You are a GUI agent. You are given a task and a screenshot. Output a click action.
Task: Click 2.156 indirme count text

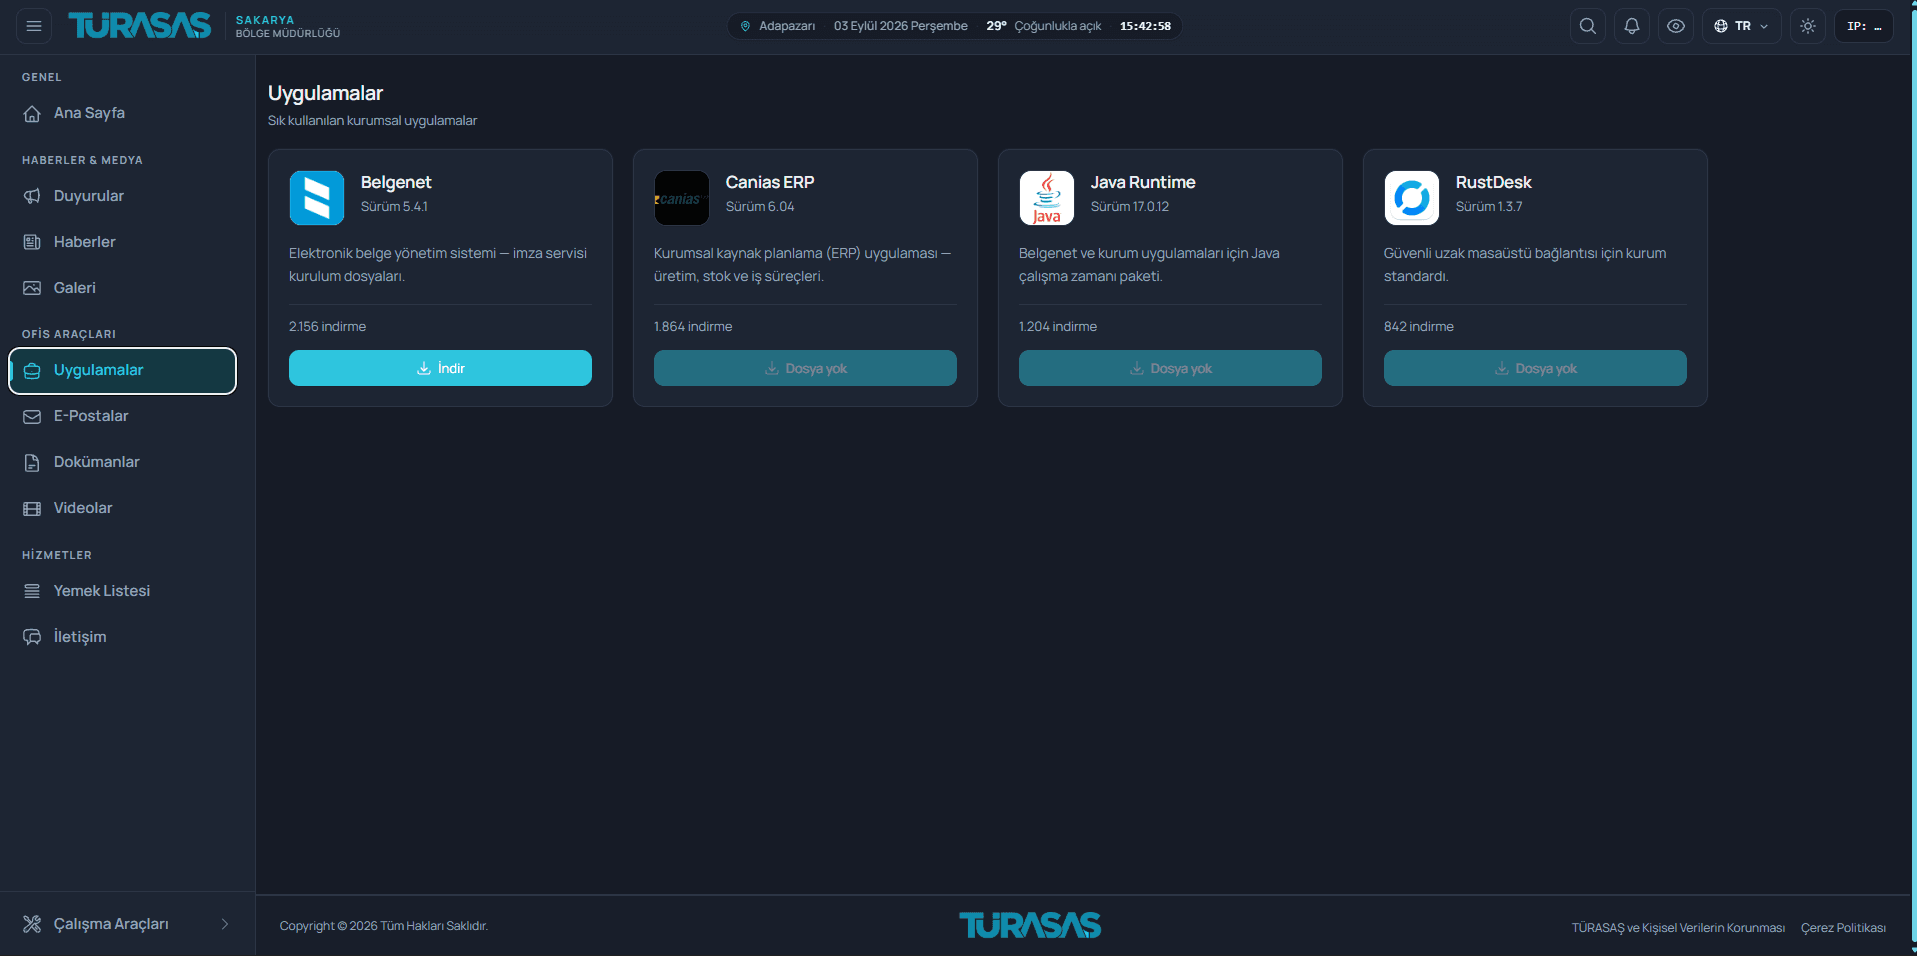tap(328, 327)
